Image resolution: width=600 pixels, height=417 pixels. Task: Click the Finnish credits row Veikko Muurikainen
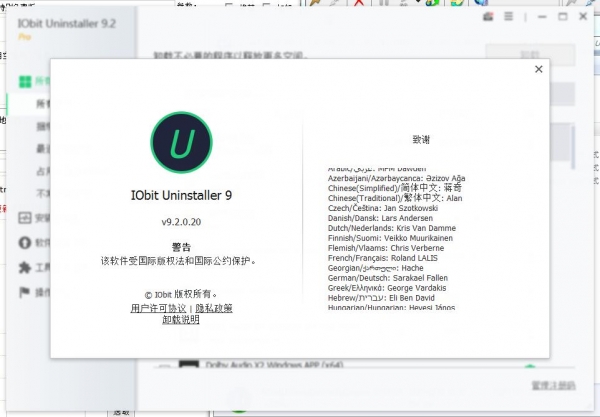pyautogui.click(x=390, y=238)
